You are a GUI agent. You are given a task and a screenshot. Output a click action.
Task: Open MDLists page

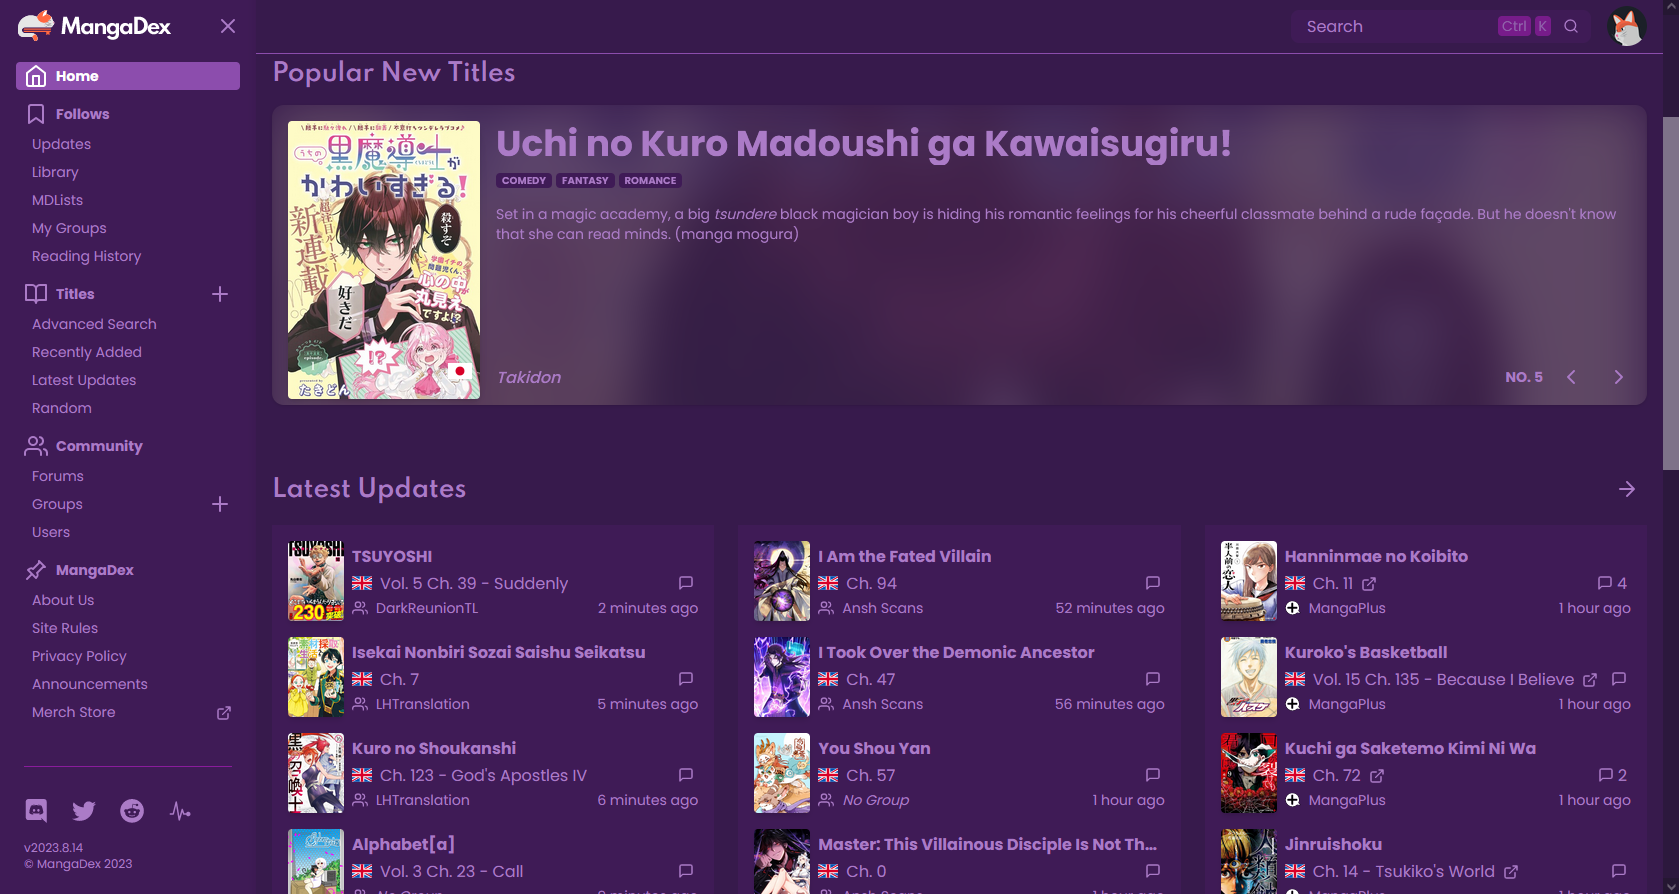(x=57, y=200)
